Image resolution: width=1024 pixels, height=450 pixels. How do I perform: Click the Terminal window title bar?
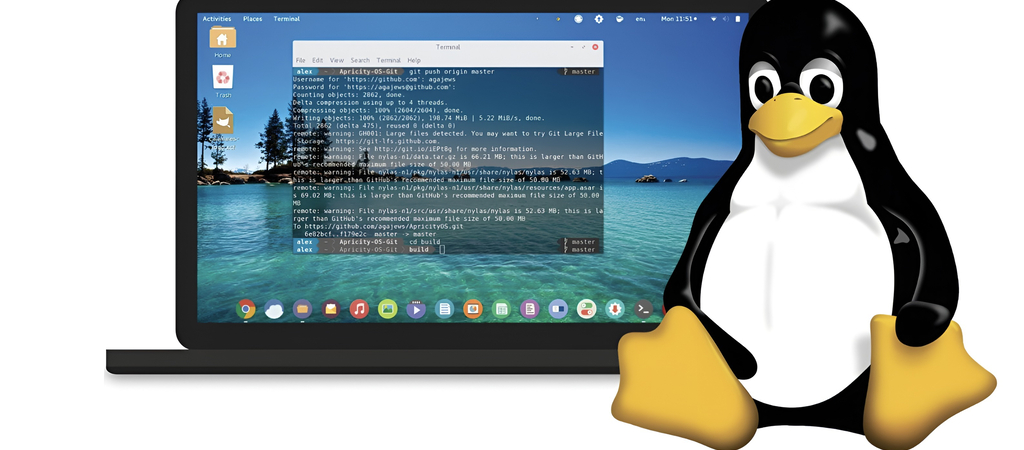coord(448,47)
